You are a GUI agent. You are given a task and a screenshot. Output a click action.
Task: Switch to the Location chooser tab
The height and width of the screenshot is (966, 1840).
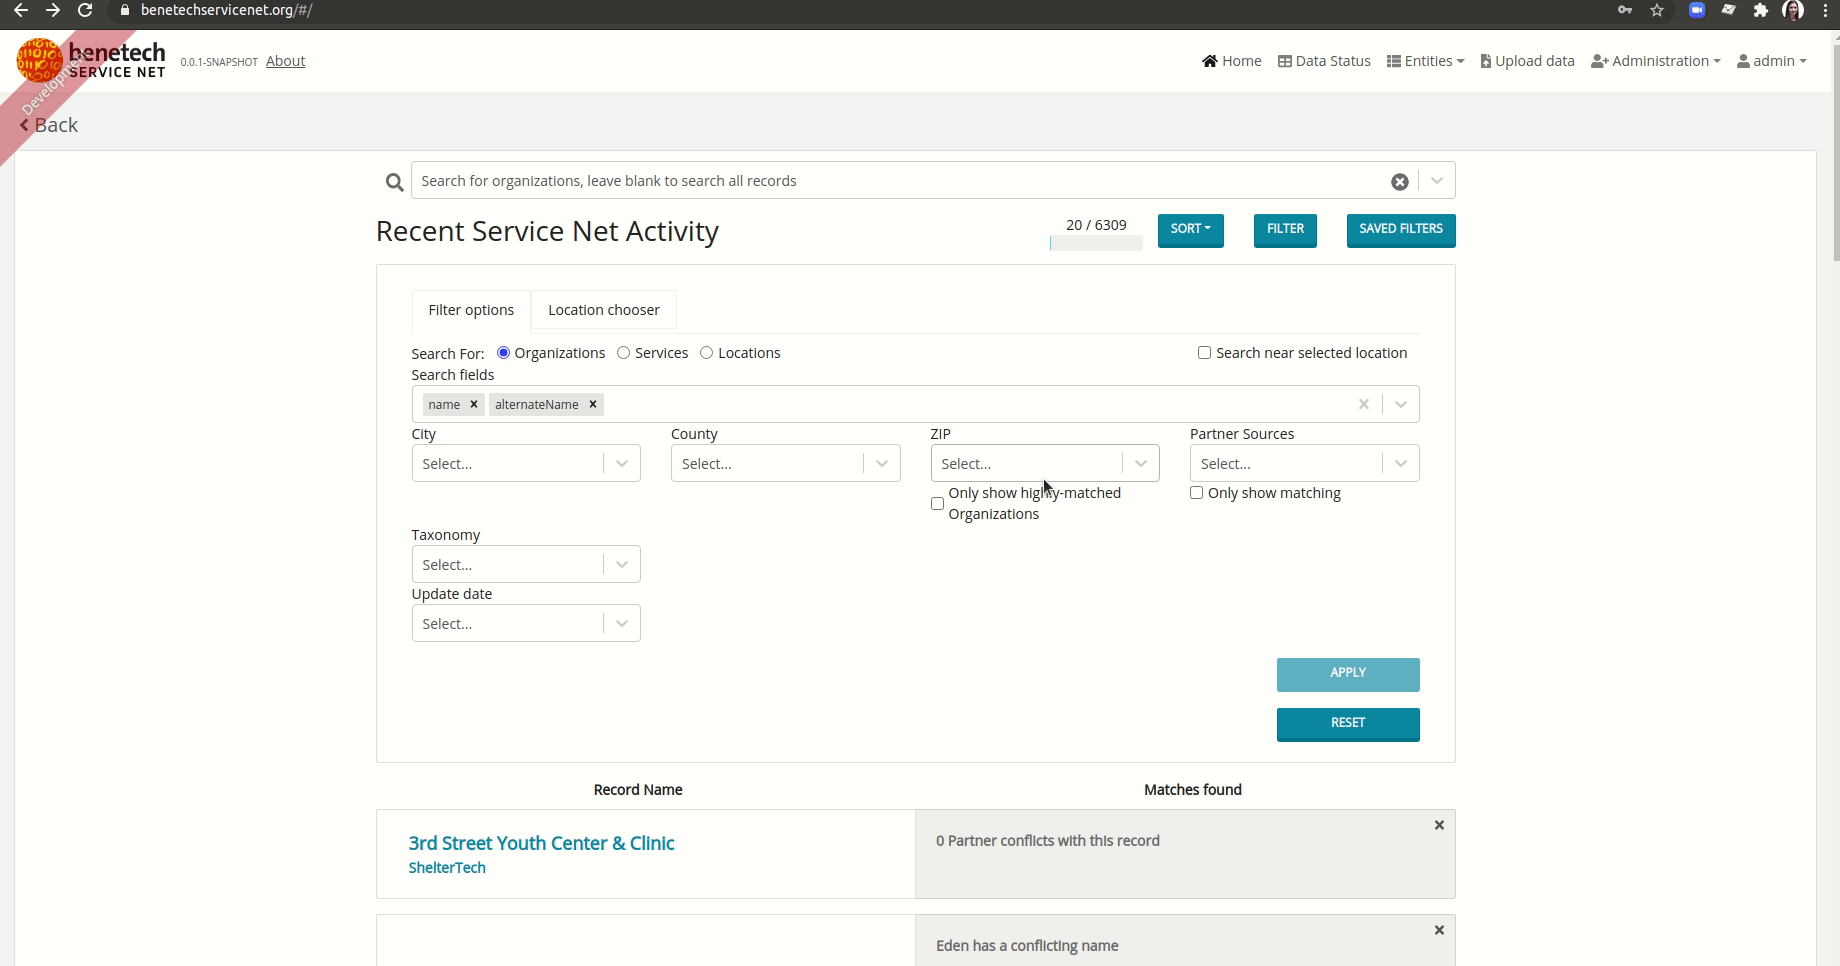604,310
